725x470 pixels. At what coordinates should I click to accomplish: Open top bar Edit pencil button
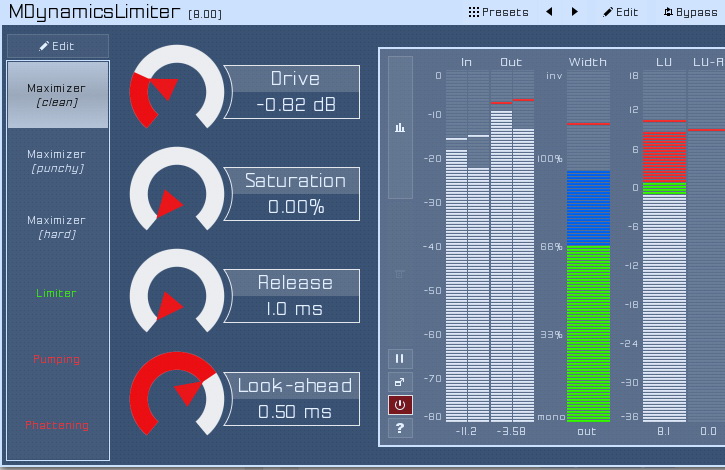pos(621,12)
